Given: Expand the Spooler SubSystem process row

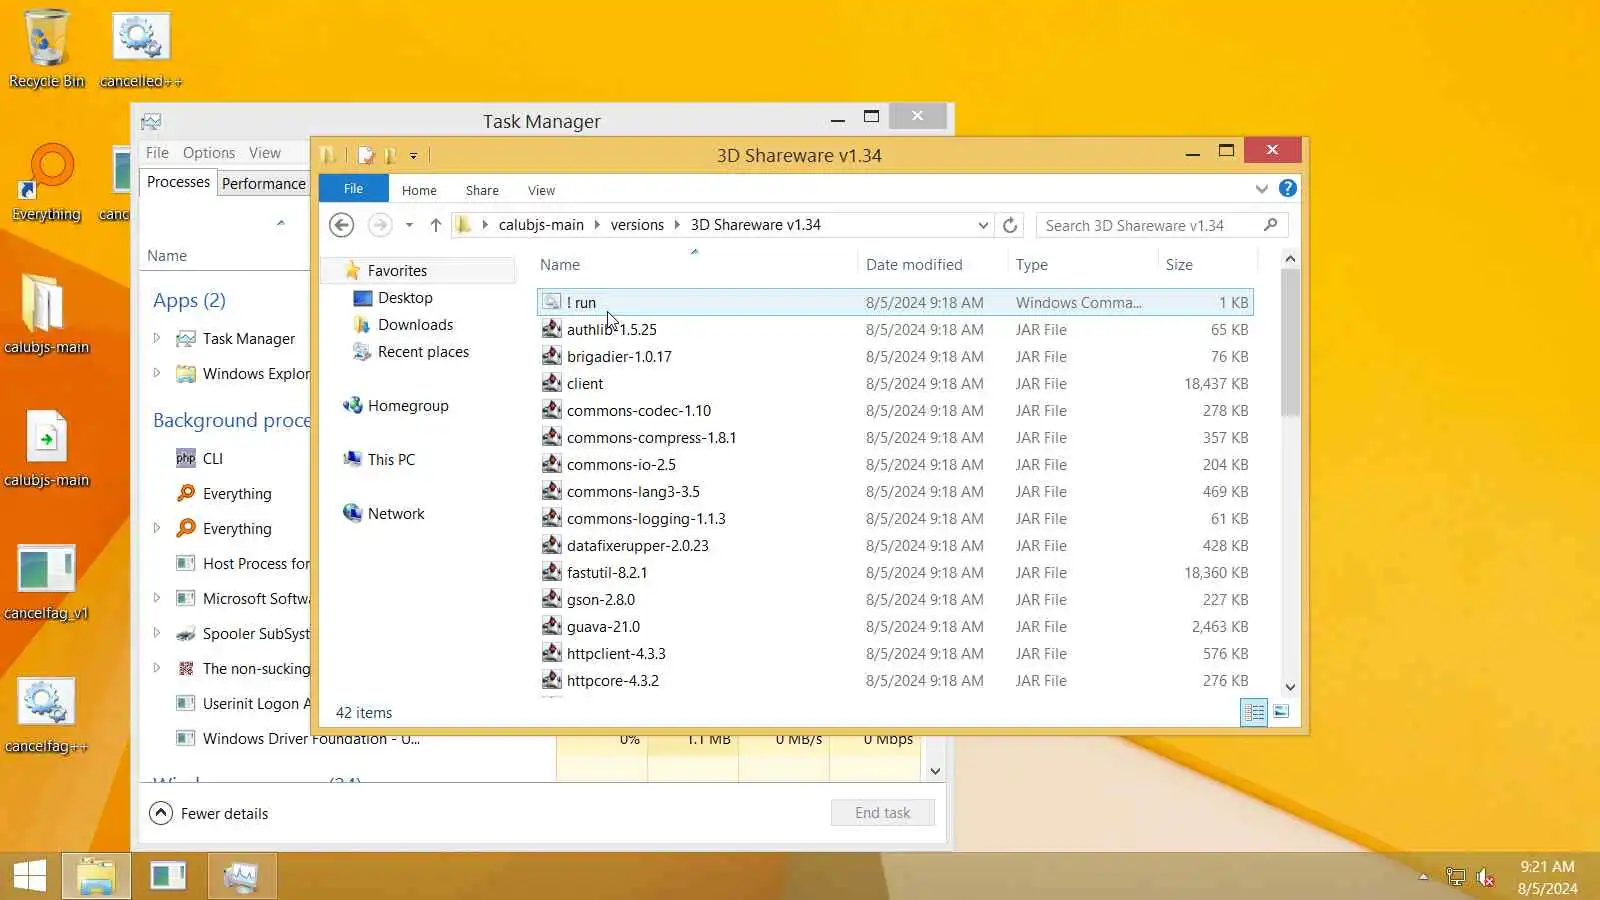Looking at the screenshot, I should coord(157,633).
